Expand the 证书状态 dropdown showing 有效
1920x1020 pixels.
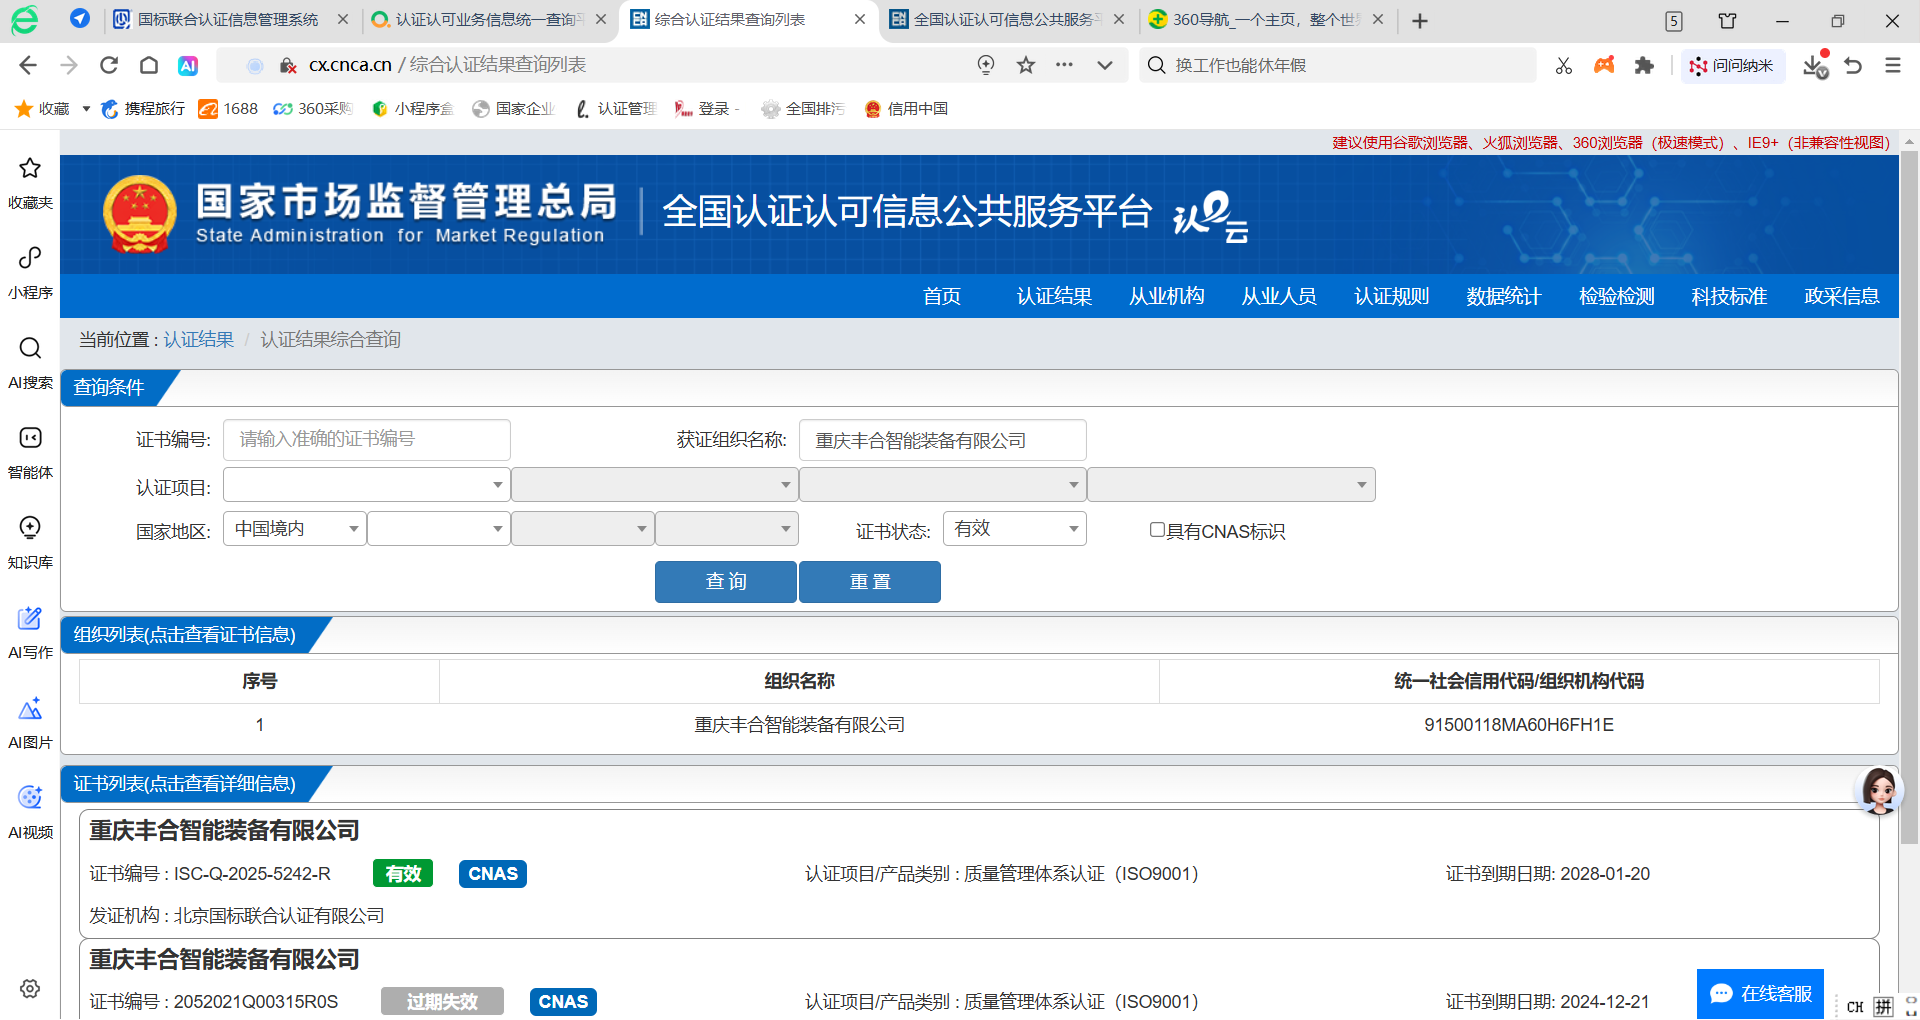1014,528
